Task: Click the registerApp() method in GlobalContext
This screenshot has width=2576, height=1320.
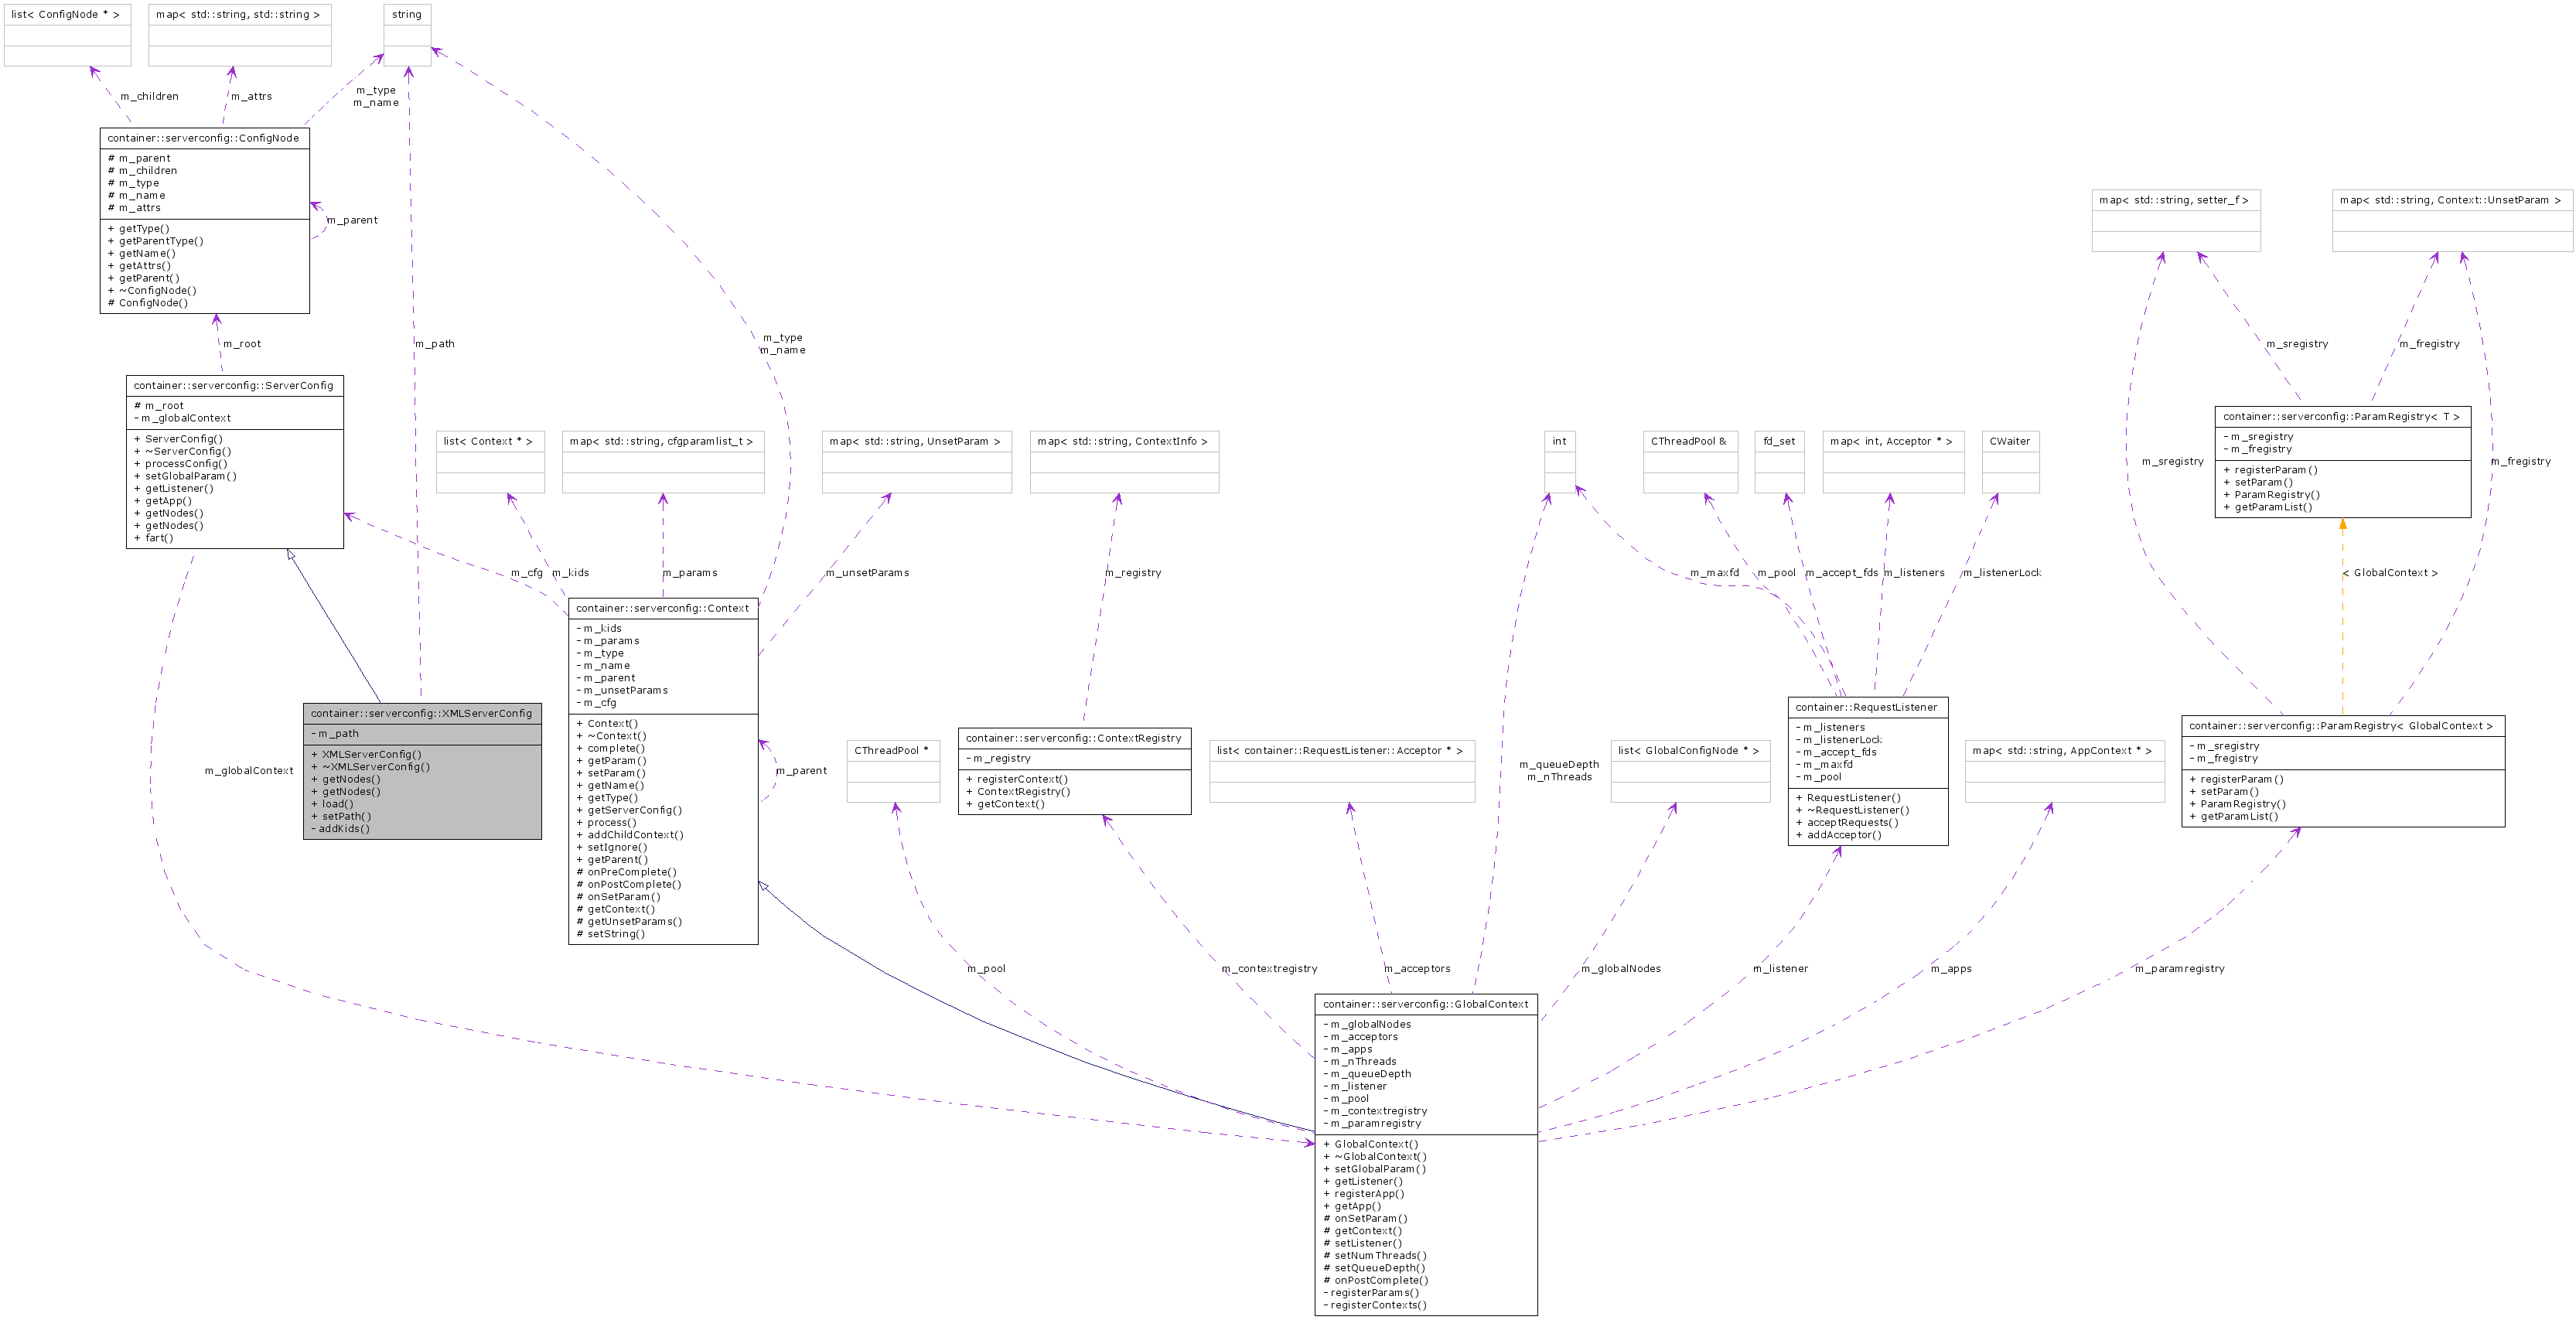Action: [1364, 1194]
